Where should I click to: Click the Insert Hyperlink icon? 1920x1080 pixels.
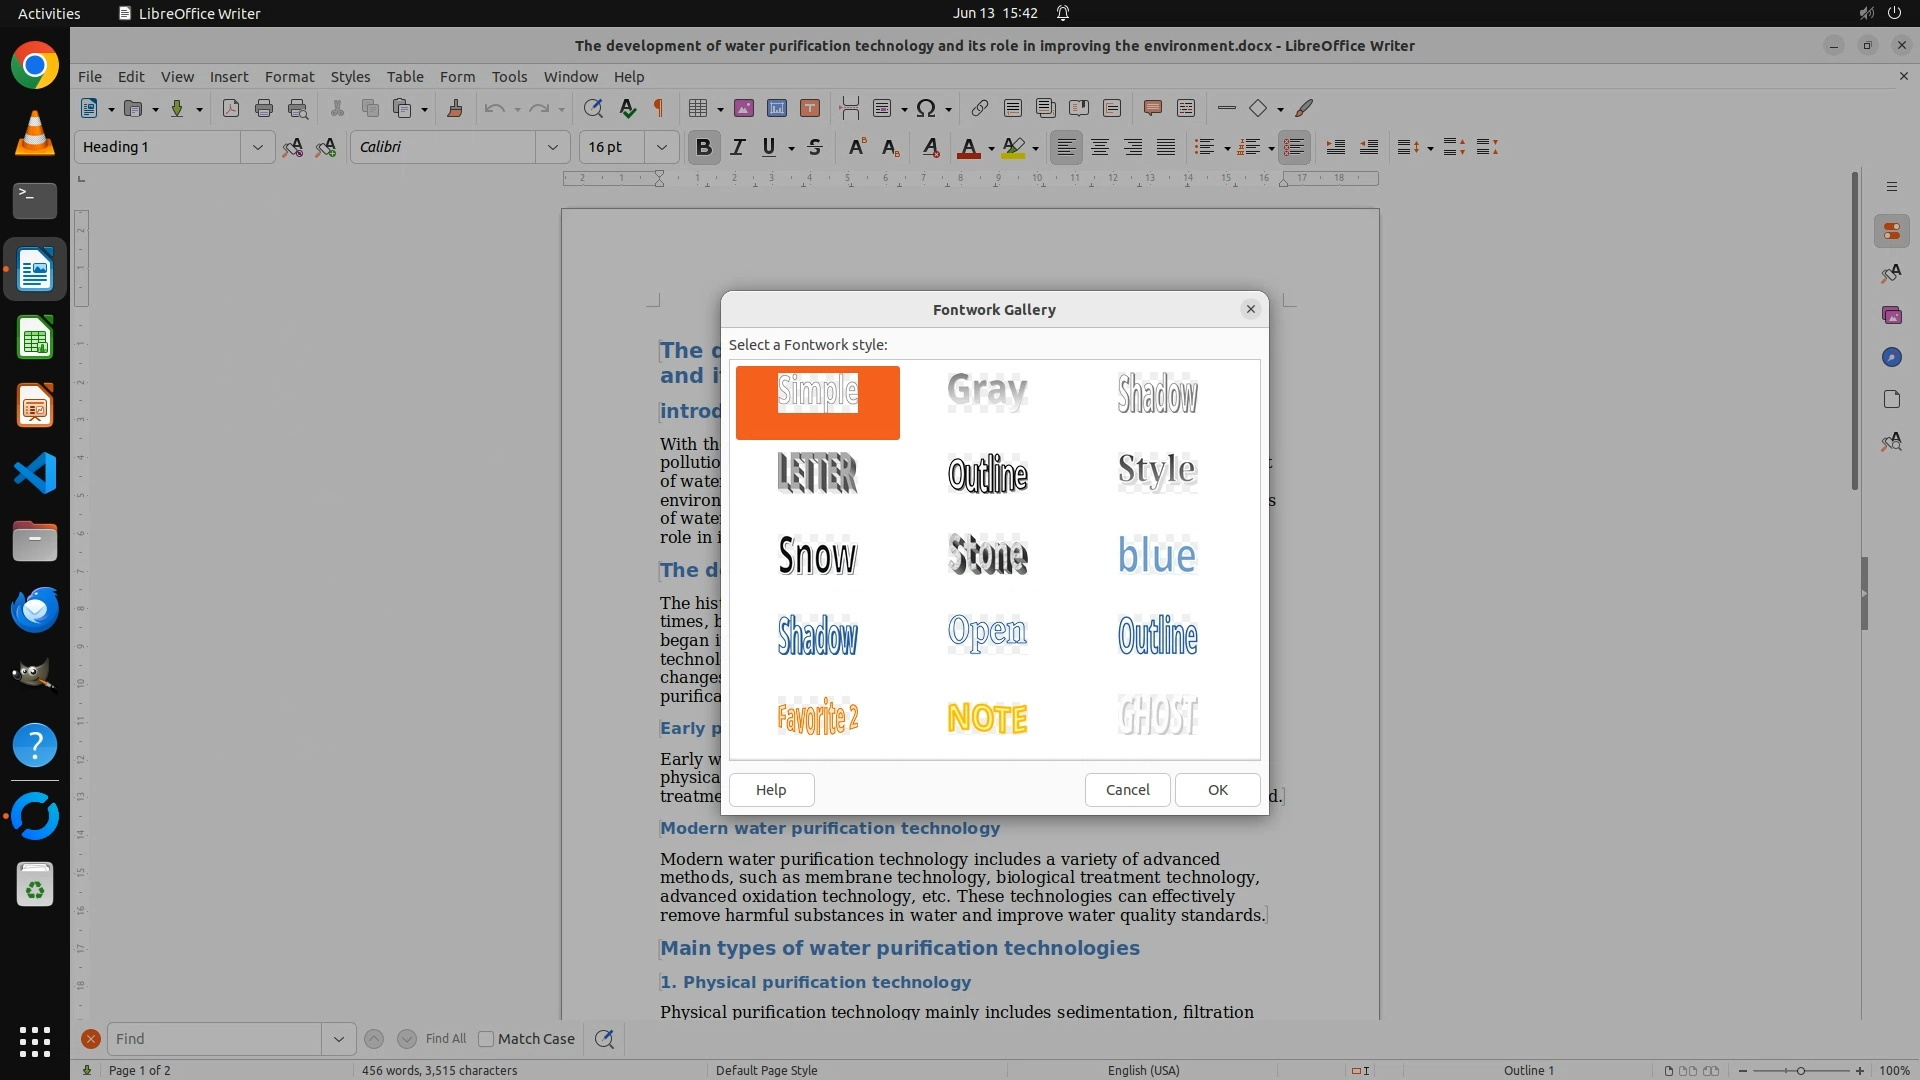click(x=980, y=108)
